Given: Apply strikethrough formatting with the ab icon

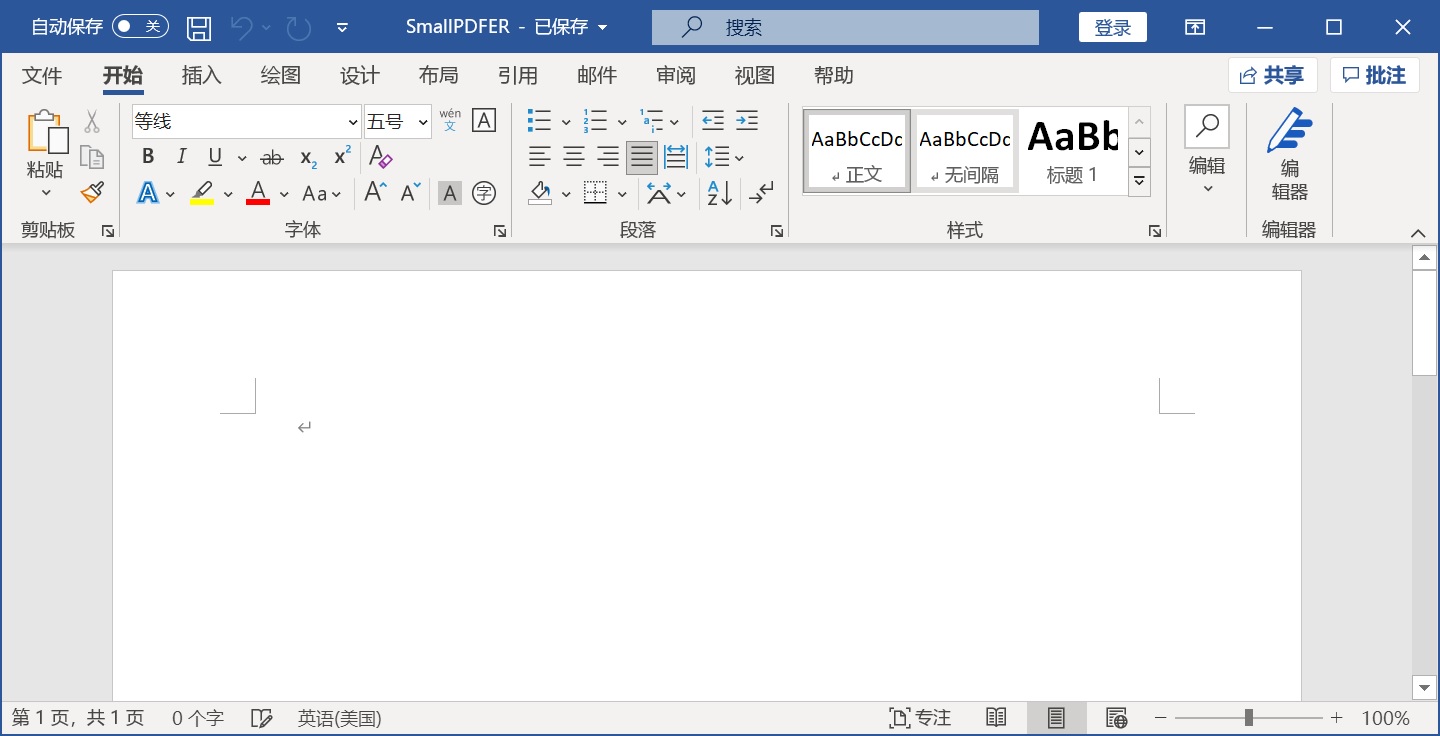Looking at the screenshot, I should 271,157.
